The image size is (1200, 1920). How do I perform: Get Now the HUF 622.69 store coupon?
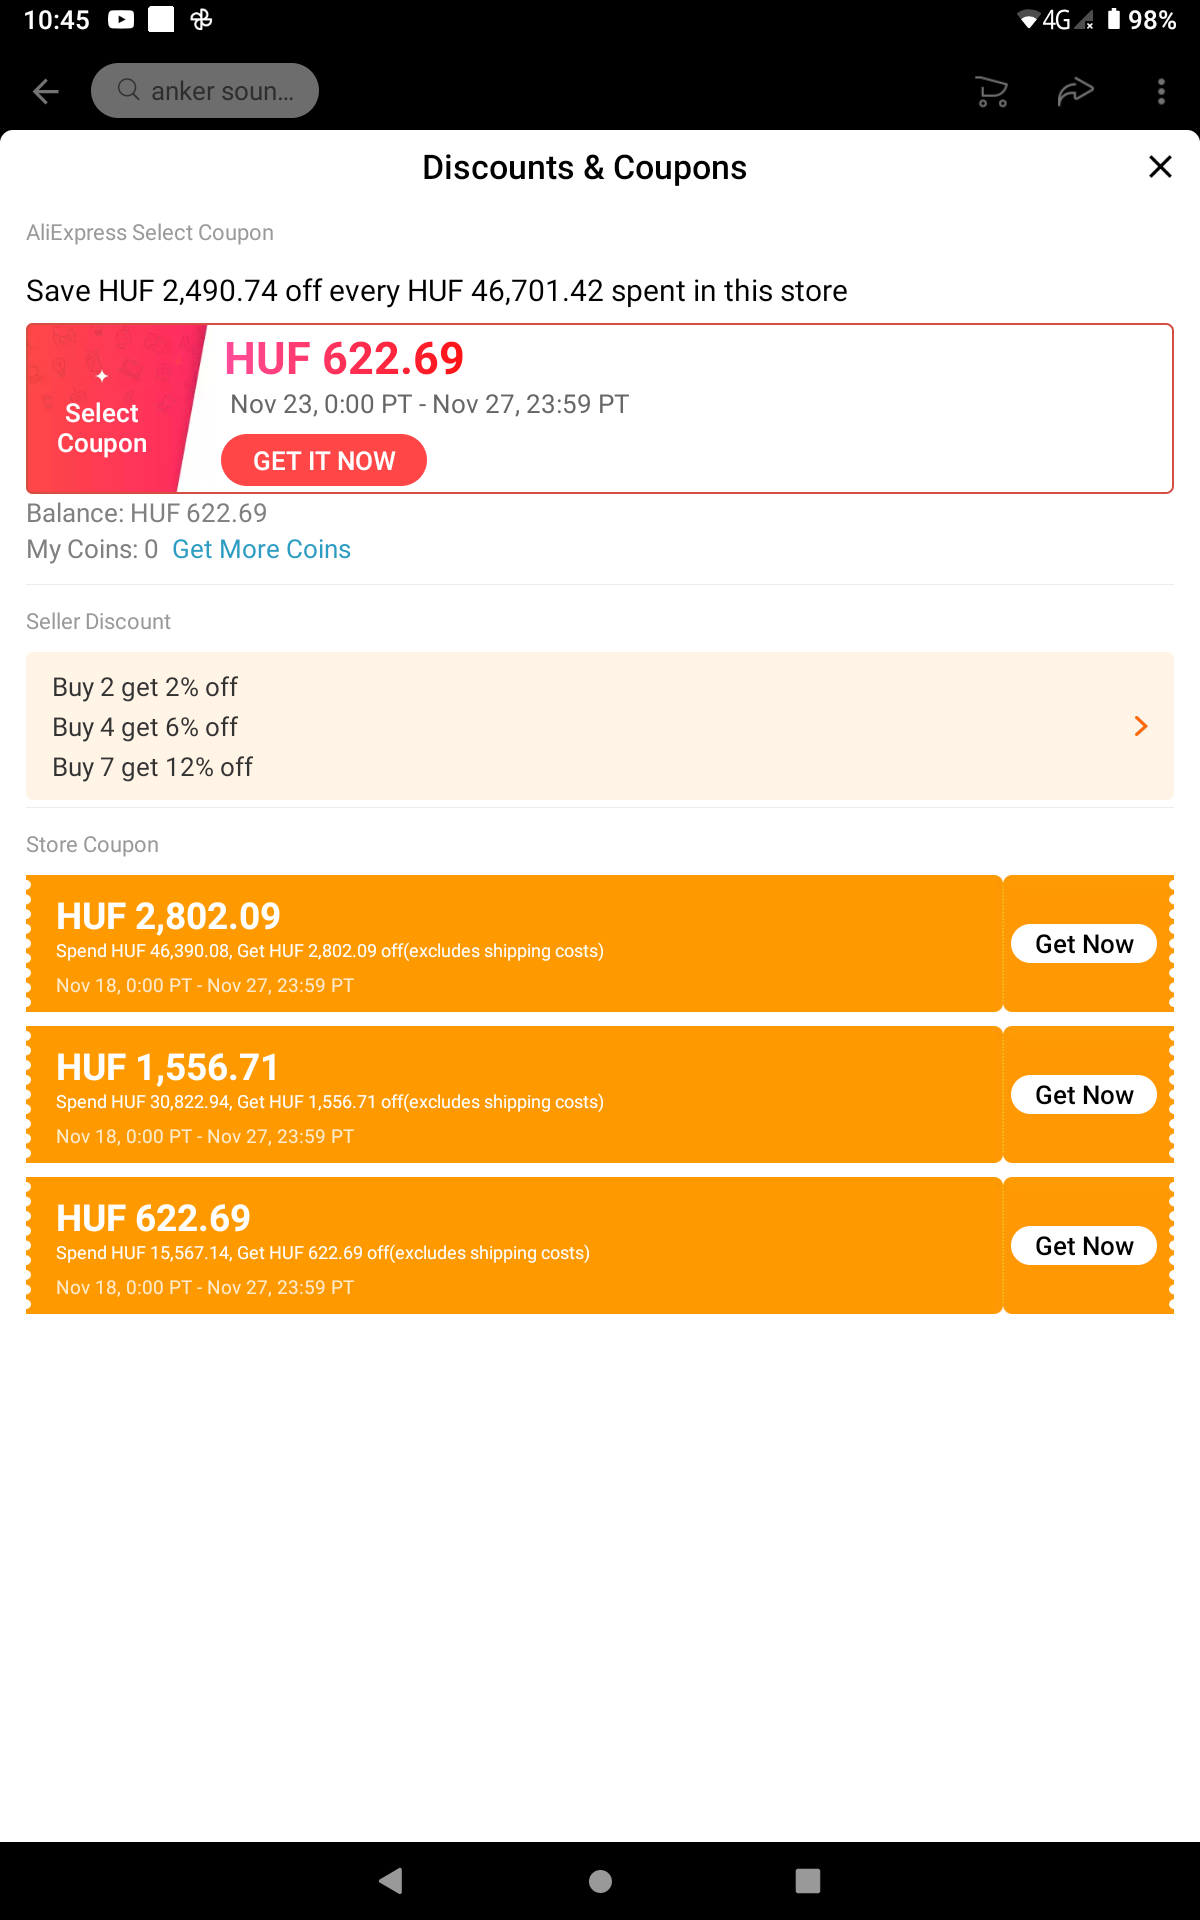point(1084,1246)
